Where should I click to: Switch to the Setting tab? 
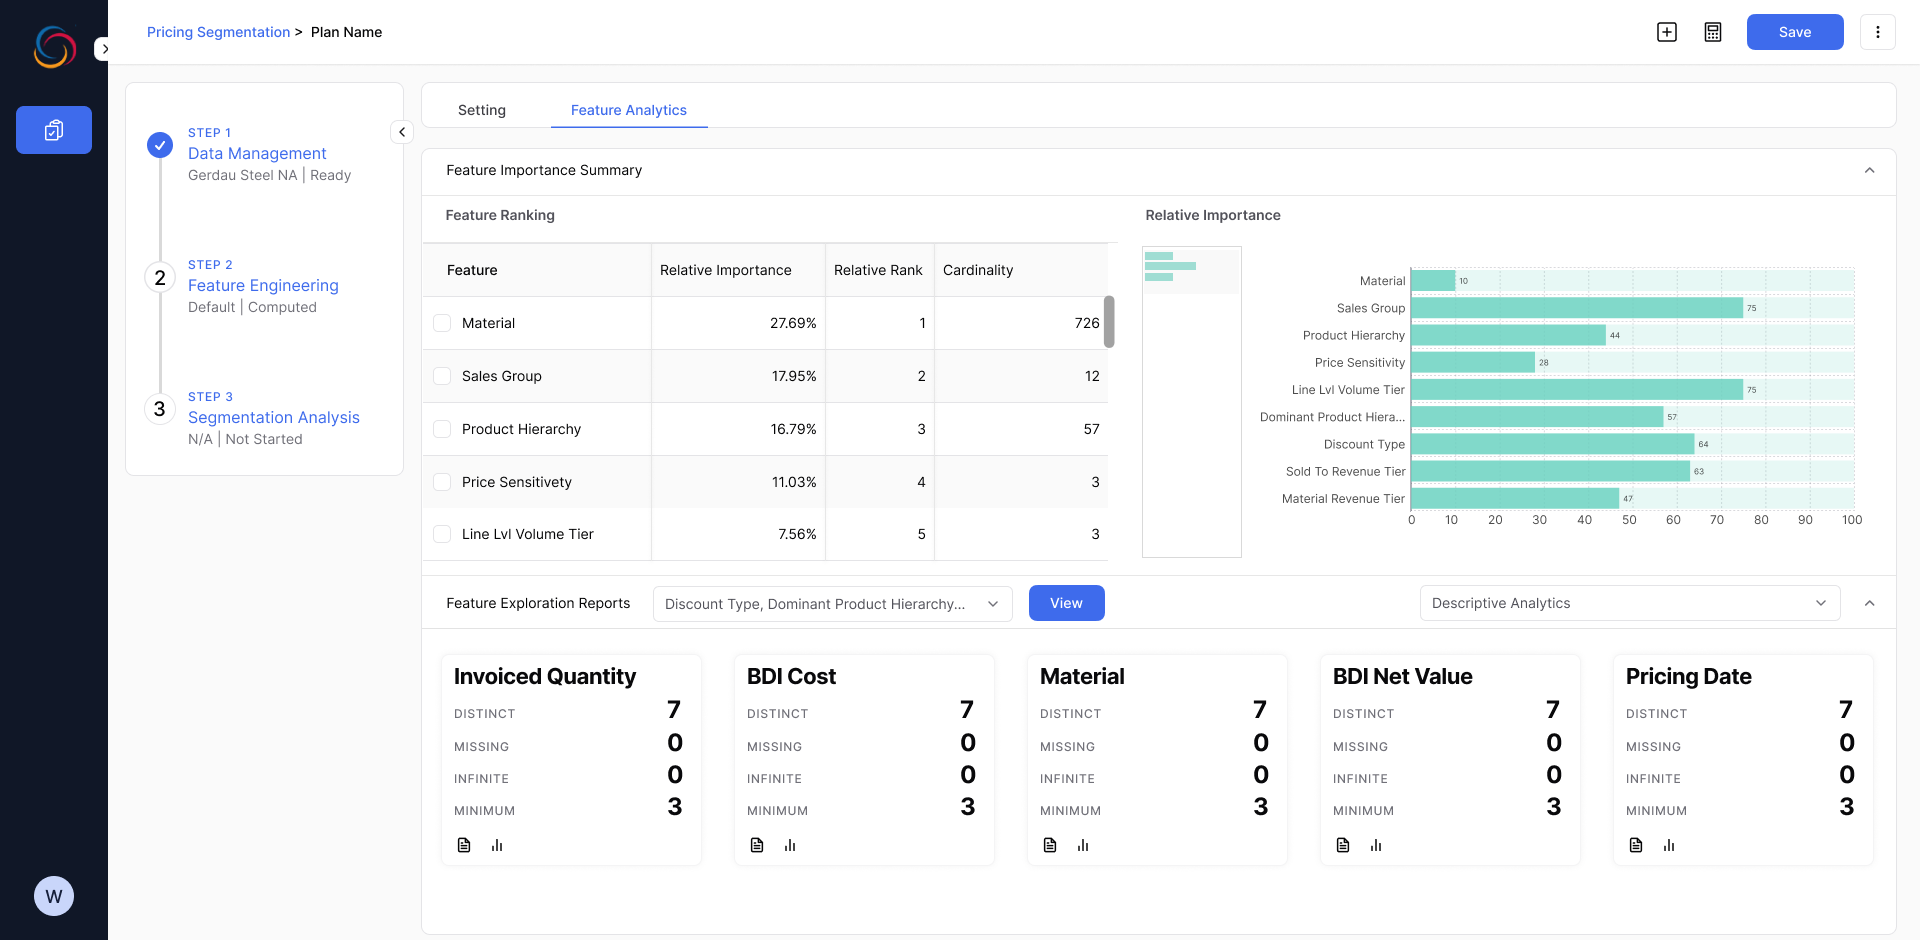pyautogui.click(x=482, y=110)
